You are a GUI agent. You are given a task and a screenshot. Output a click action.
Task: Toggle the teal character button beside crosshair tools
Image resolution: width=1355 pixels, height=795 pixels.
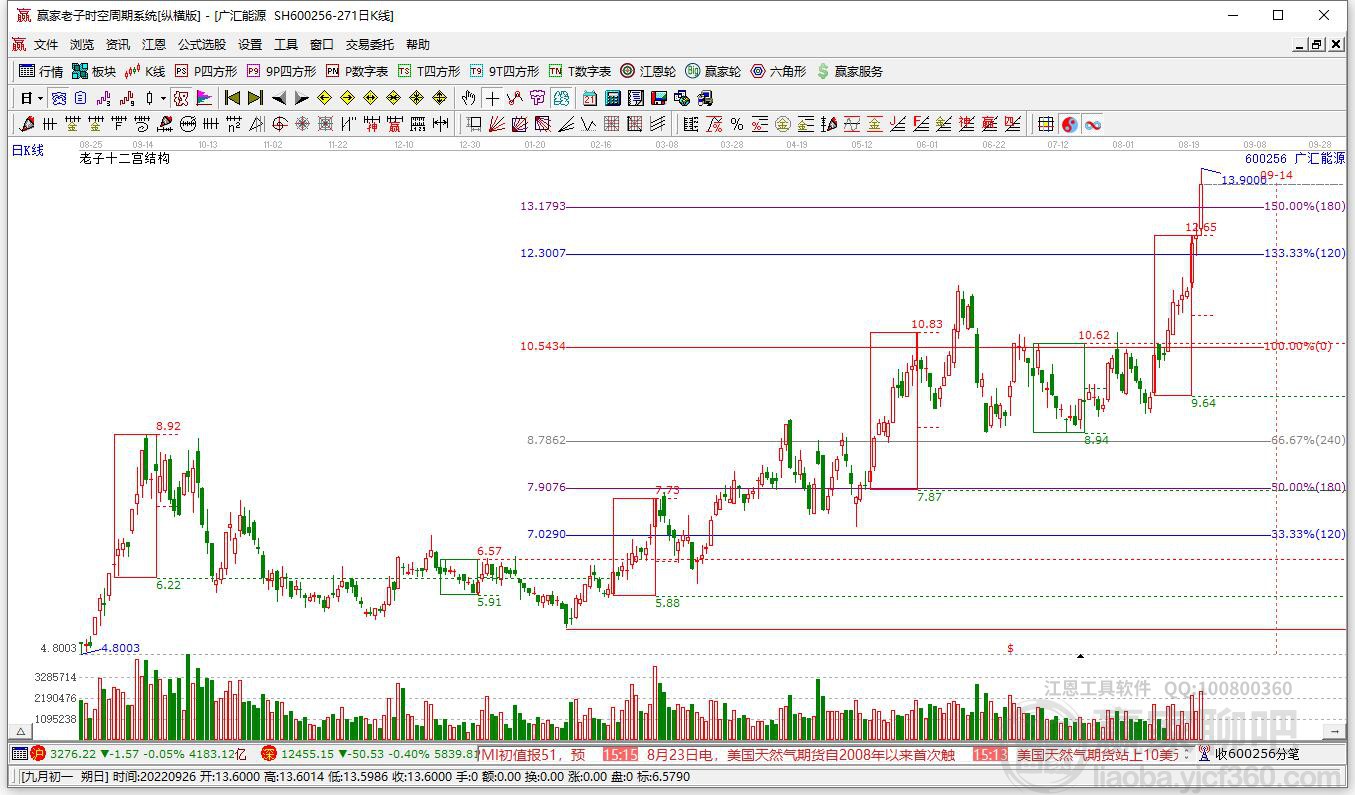coord(561,98)
